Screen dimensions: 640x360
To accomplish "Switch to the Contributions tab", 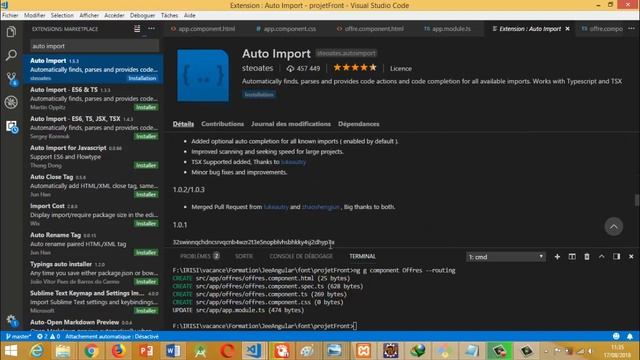I will tap(222, 124).
